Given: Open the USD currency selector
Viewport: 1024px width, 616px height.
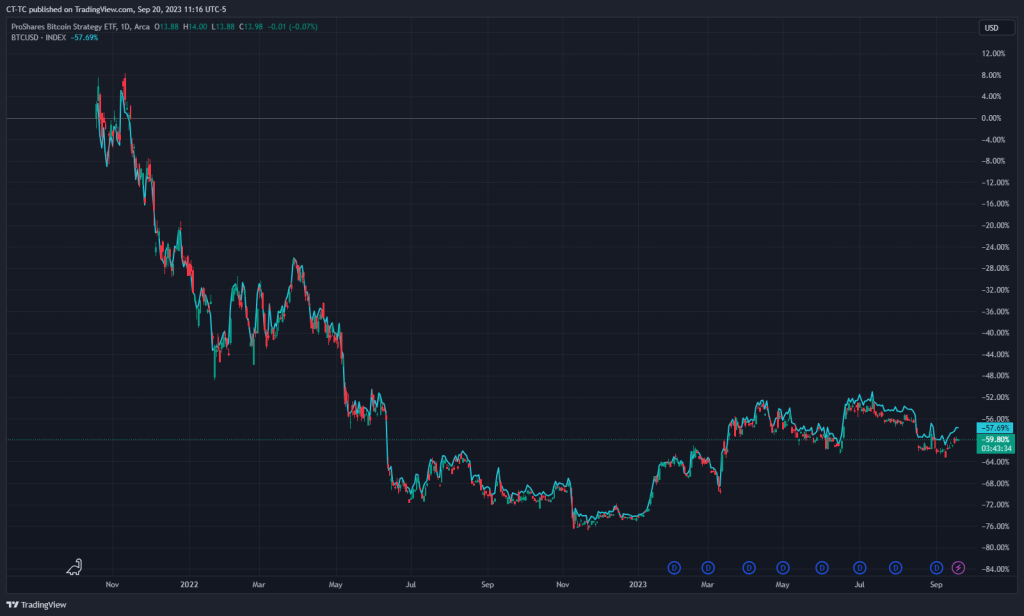Looking at the screenshot, I should pos(992,27).
